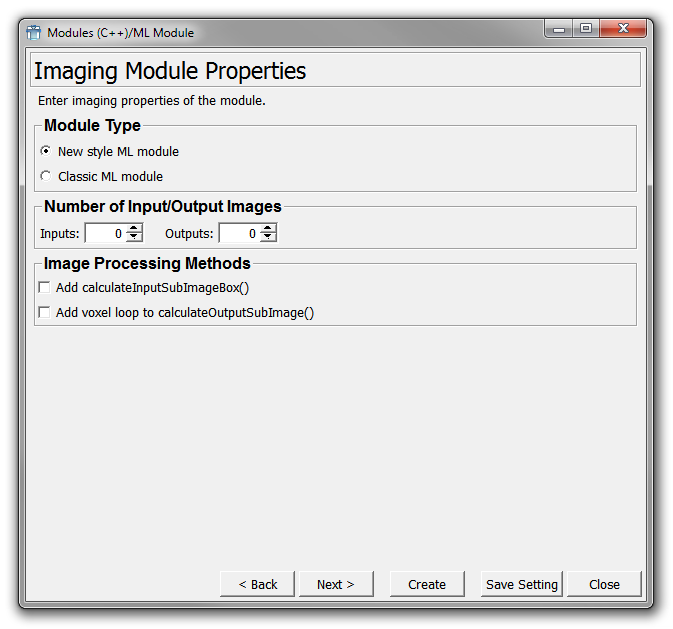Minimize the ML Module wizard window
673x629 pixels.
pos(559,30)
